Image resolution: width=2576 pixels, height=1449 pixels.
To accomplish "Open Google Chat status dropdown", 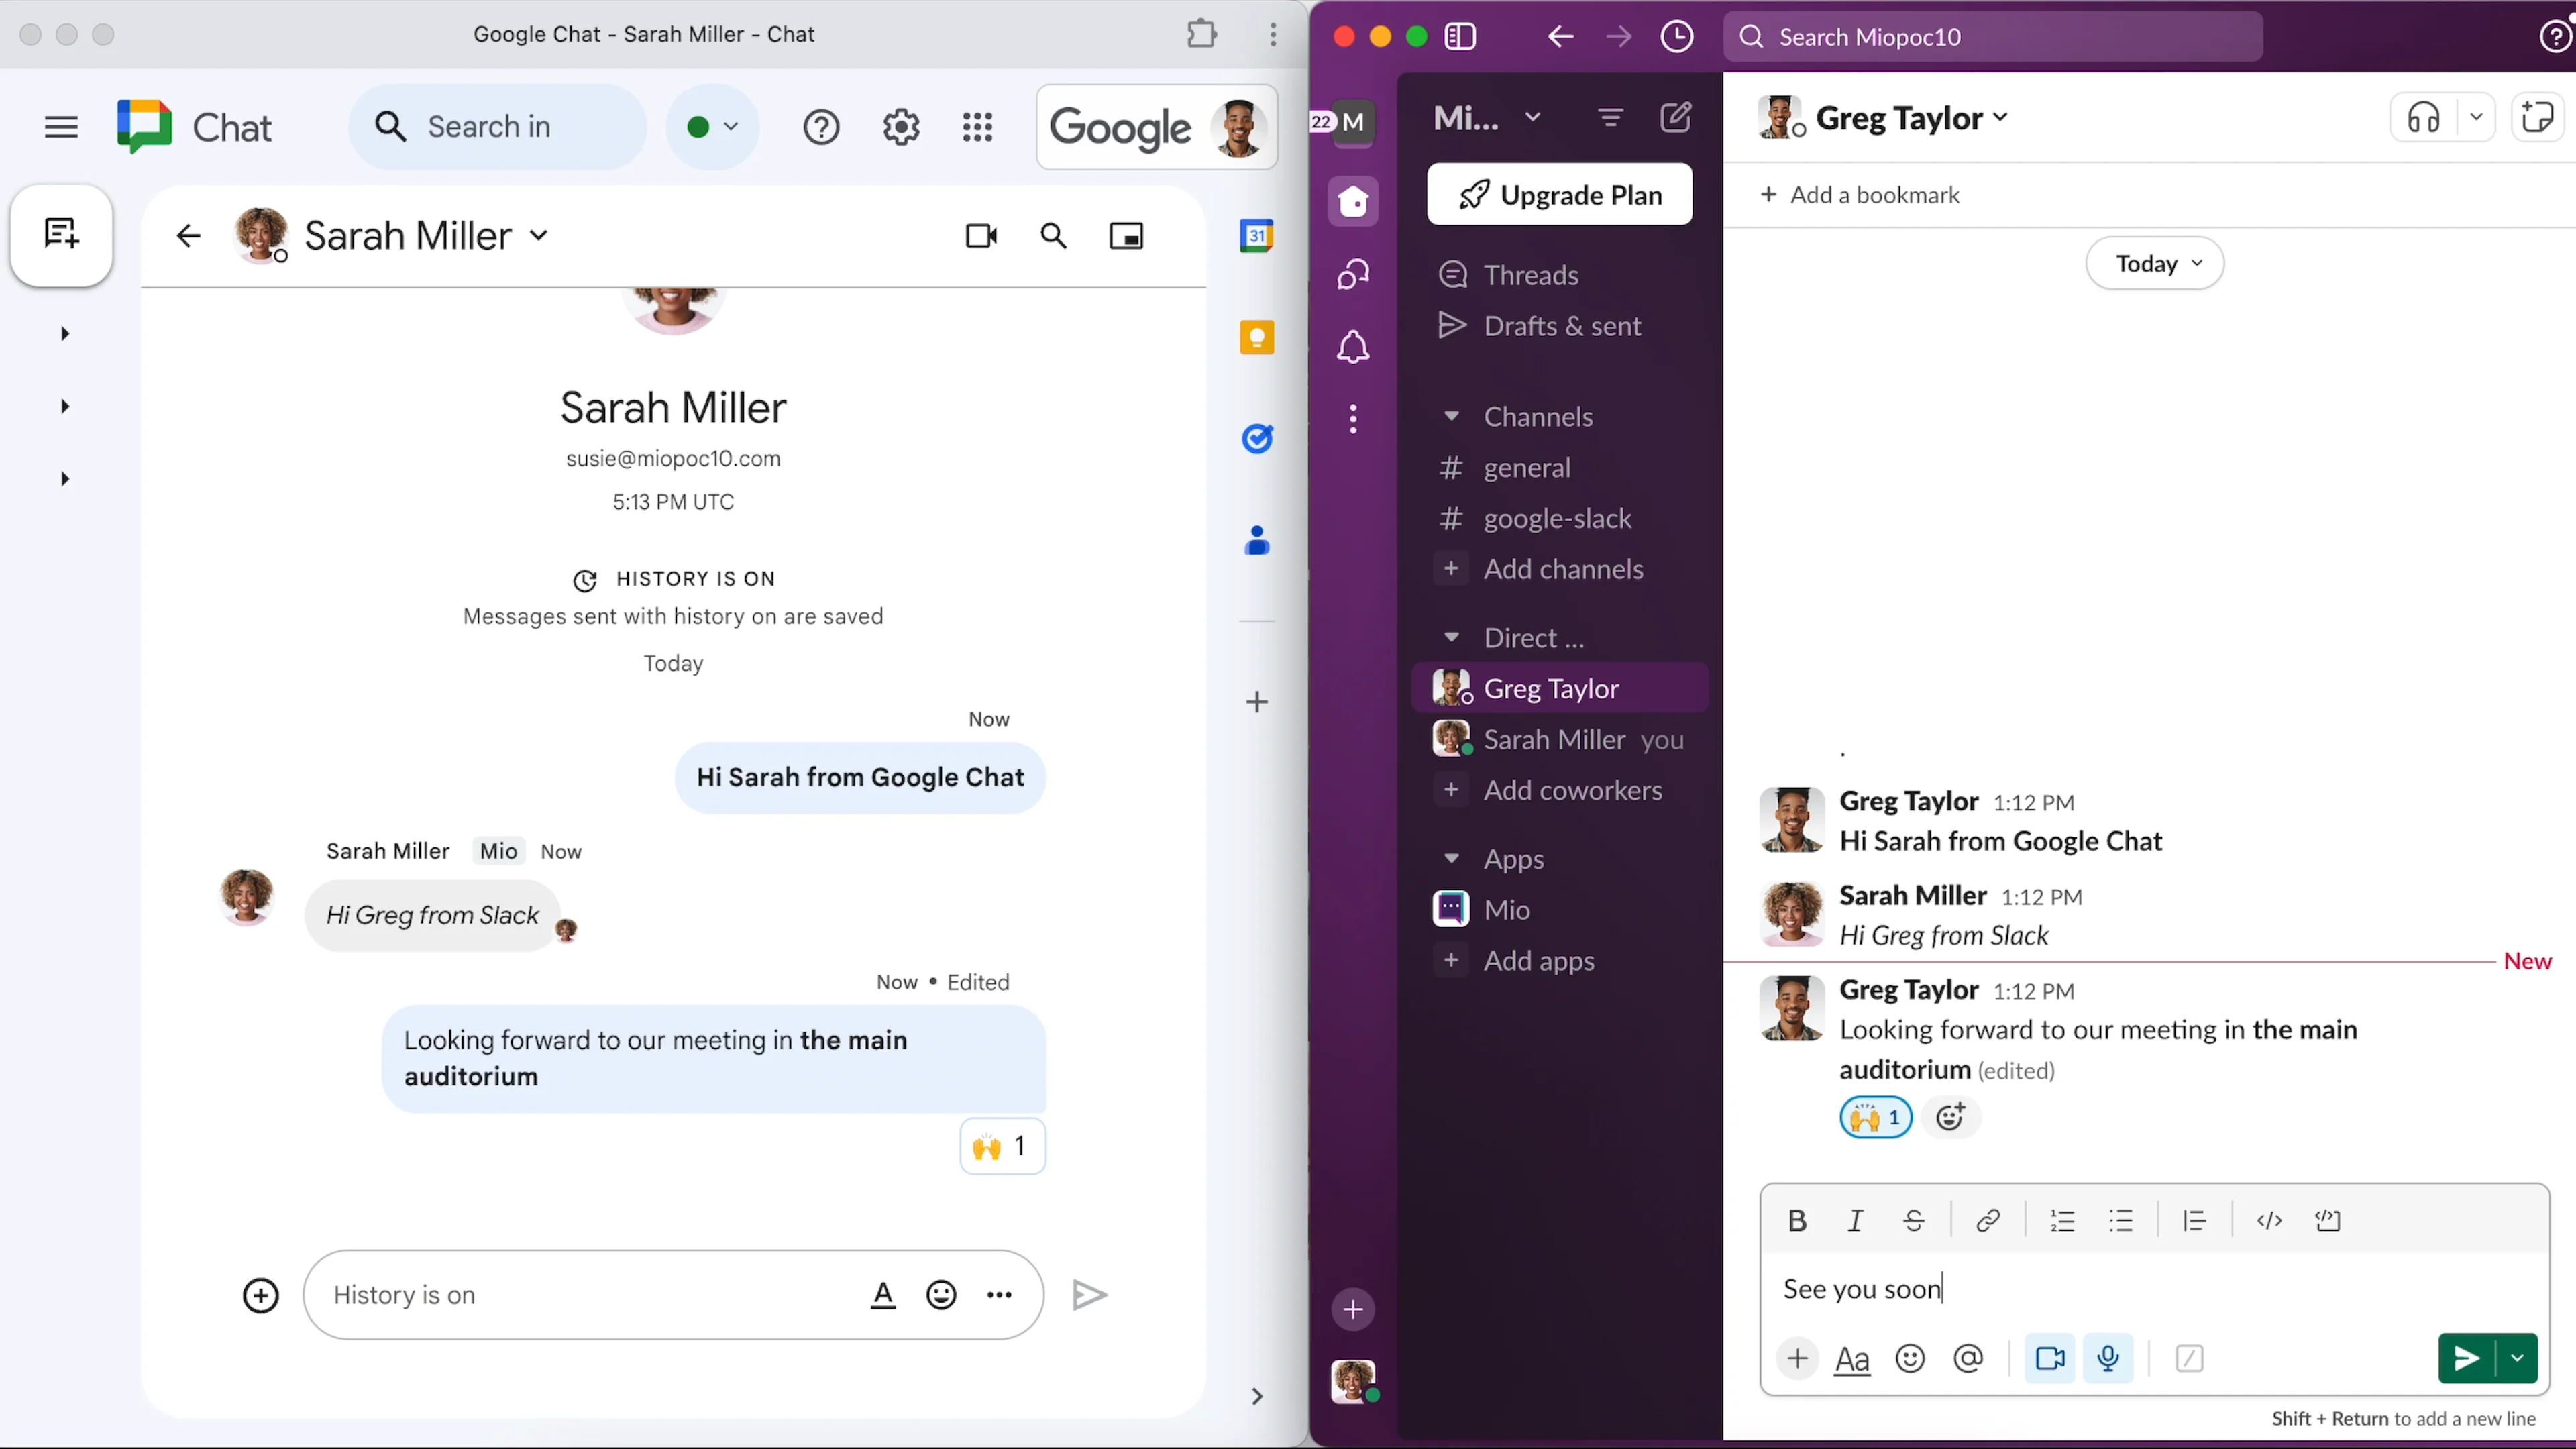I will [x=712, y=127].
